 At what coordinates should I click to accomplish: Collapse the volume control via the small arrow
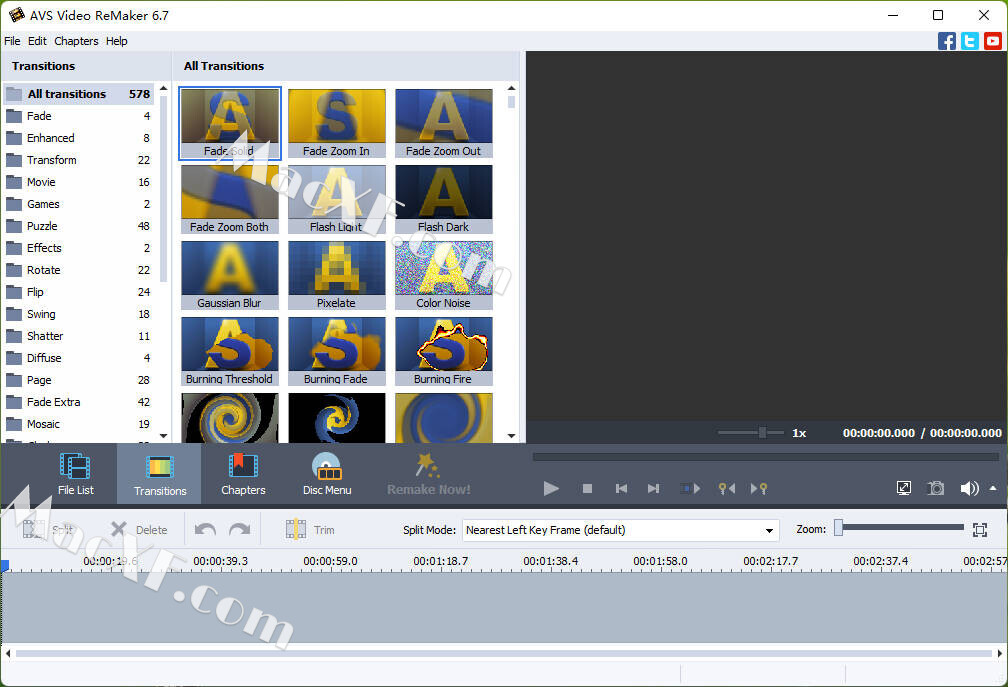[991, 488]
